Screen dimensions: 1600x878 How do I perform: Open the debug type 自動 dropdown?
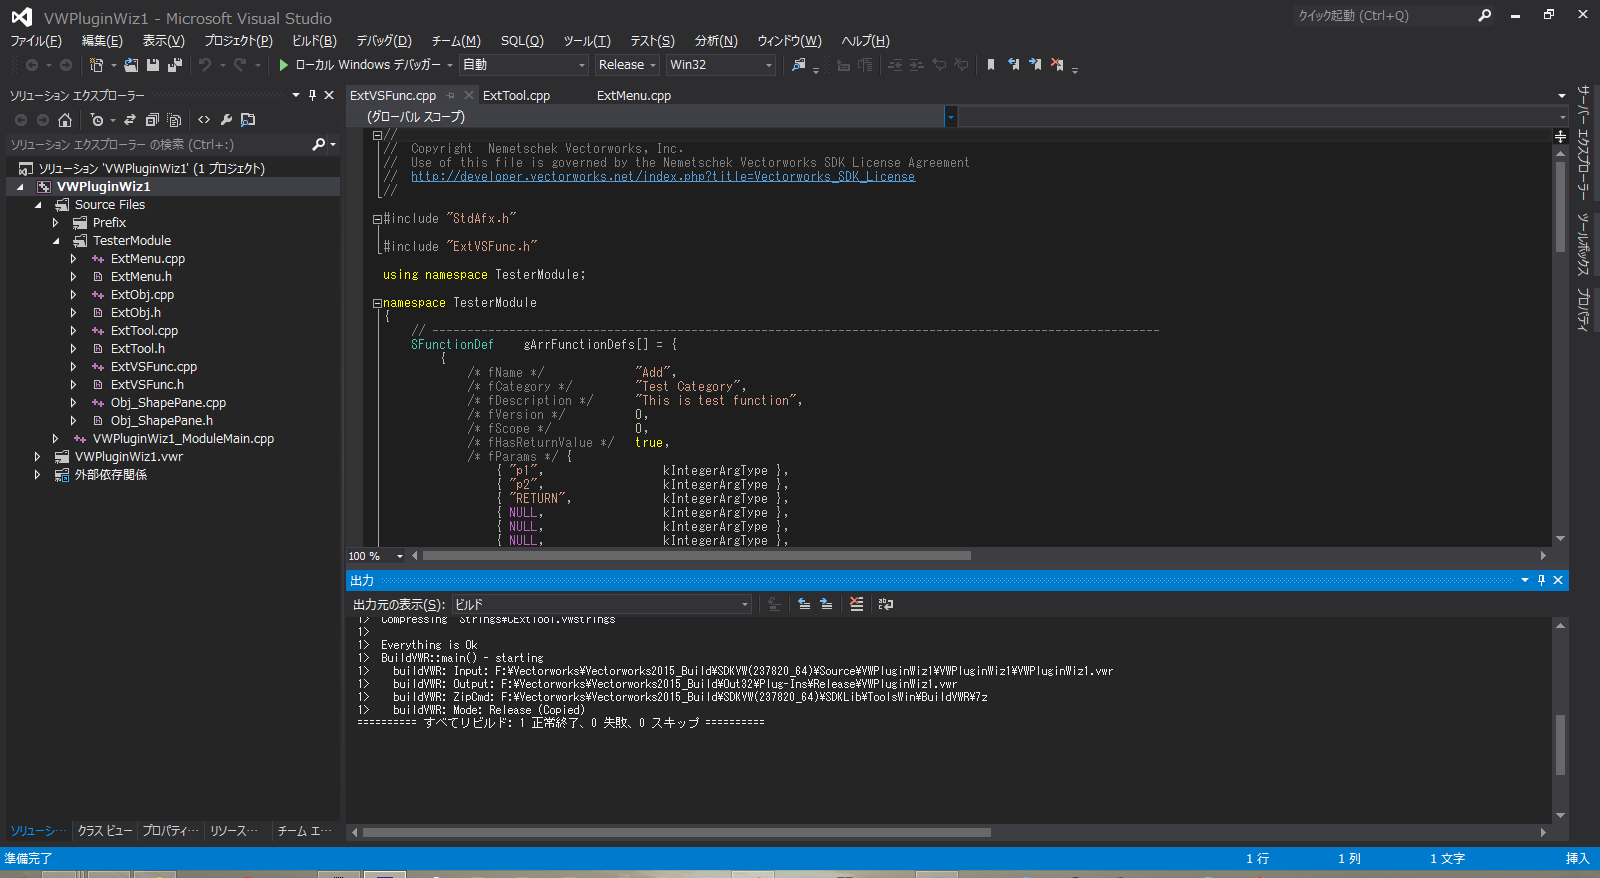tap(524, 65)
